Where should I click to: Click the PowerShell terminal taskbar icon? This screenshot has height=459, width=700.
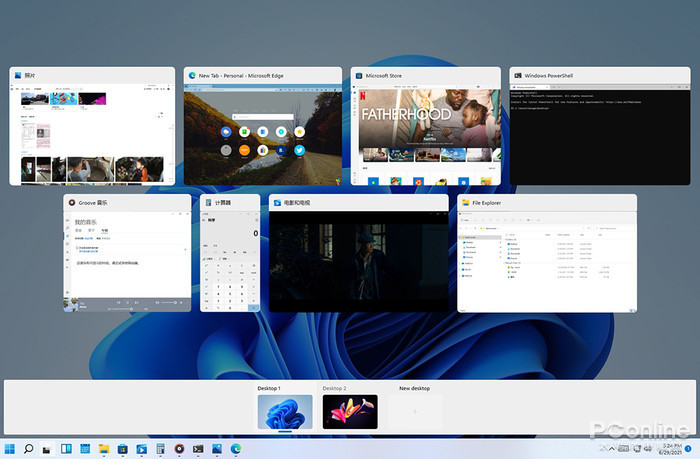198,450
